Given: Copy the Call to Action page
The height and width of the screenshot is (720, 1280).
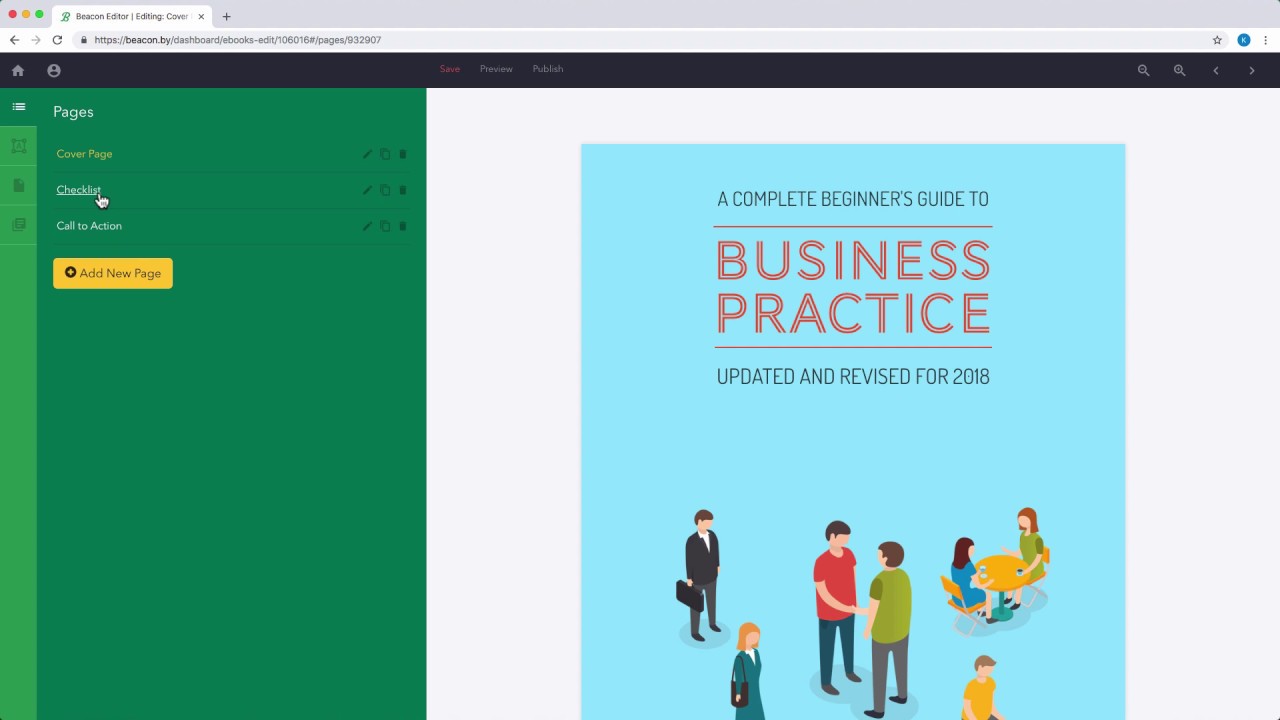Looking at the screenshot, I should click(385, 226).
